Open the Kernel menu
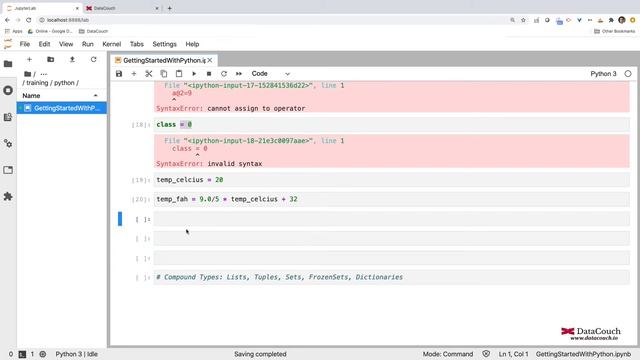 [111, 44]
